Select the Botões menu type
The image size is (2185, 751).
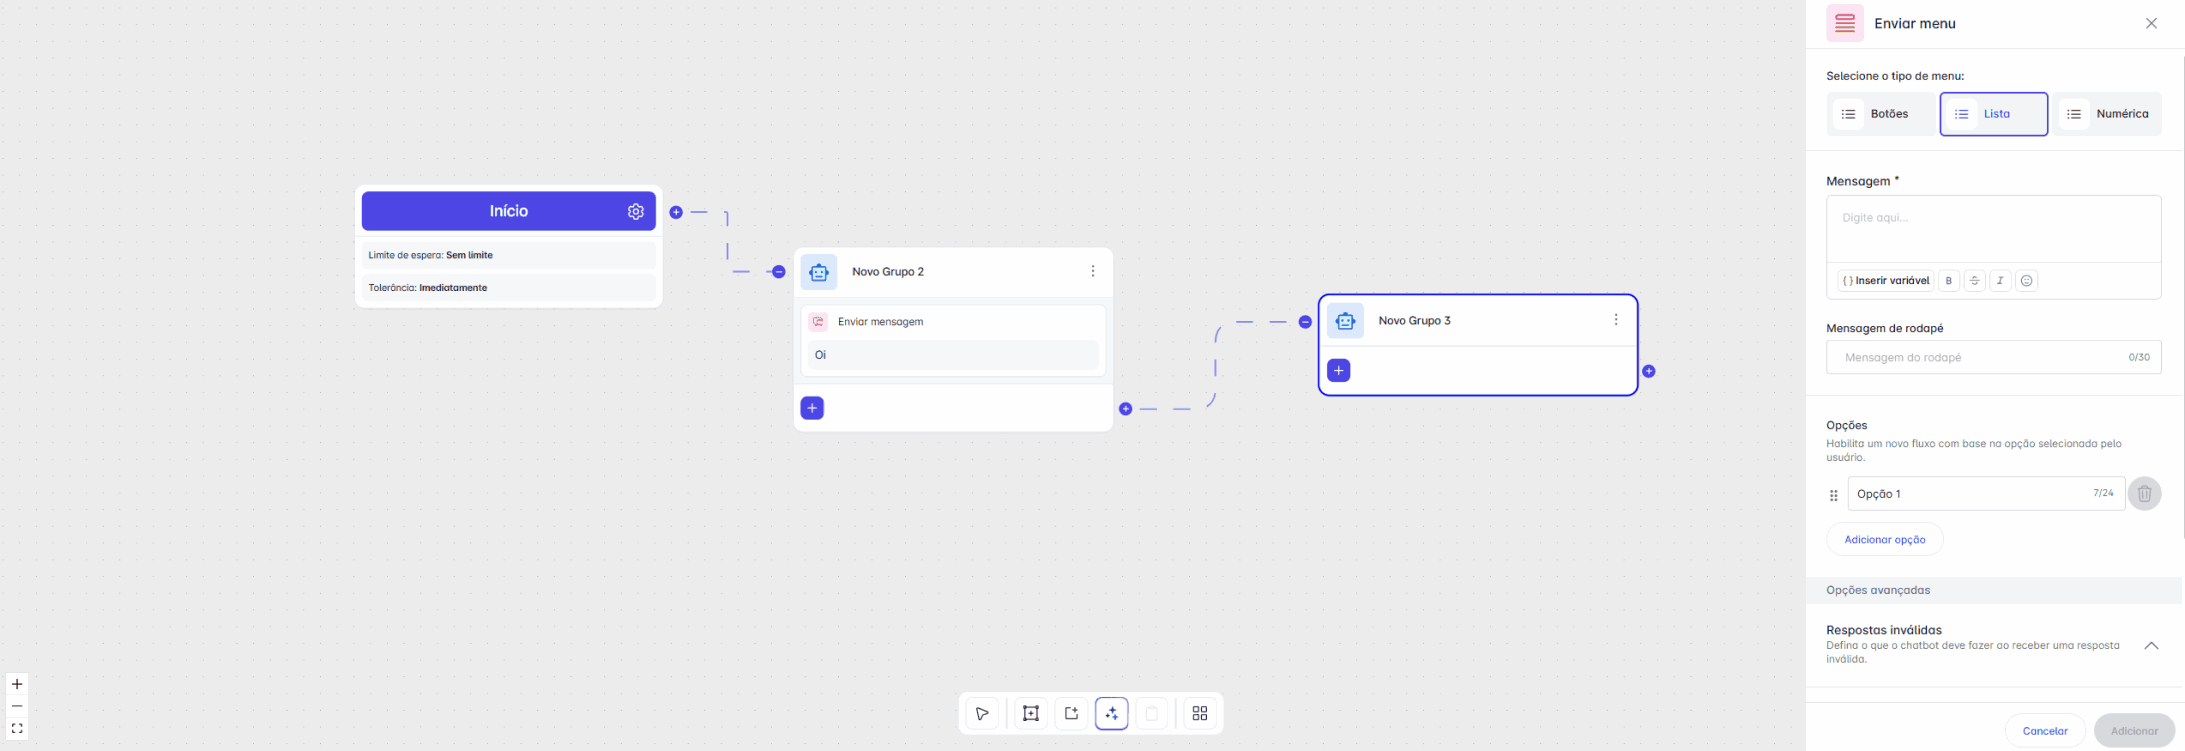[x=1879, y=114]
